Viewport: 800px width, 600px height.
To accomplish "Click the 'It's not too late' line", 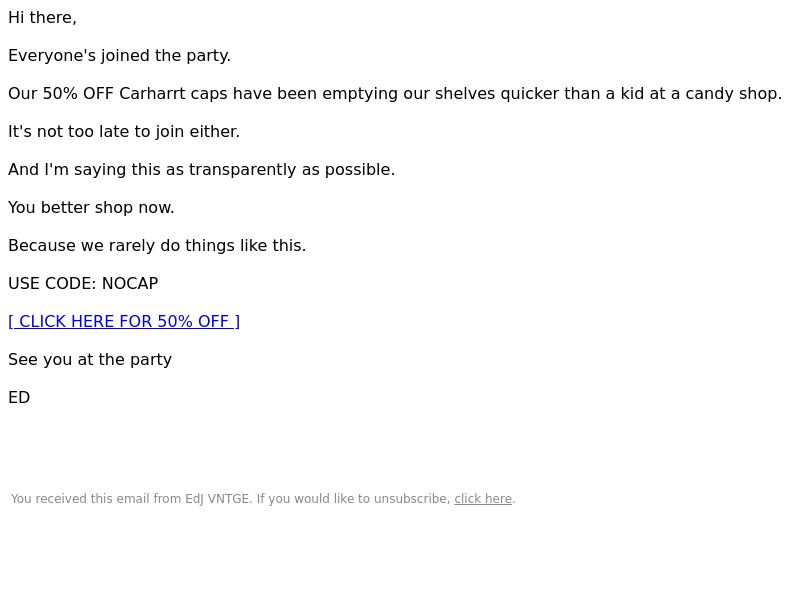I will click(x=124, y=132).
